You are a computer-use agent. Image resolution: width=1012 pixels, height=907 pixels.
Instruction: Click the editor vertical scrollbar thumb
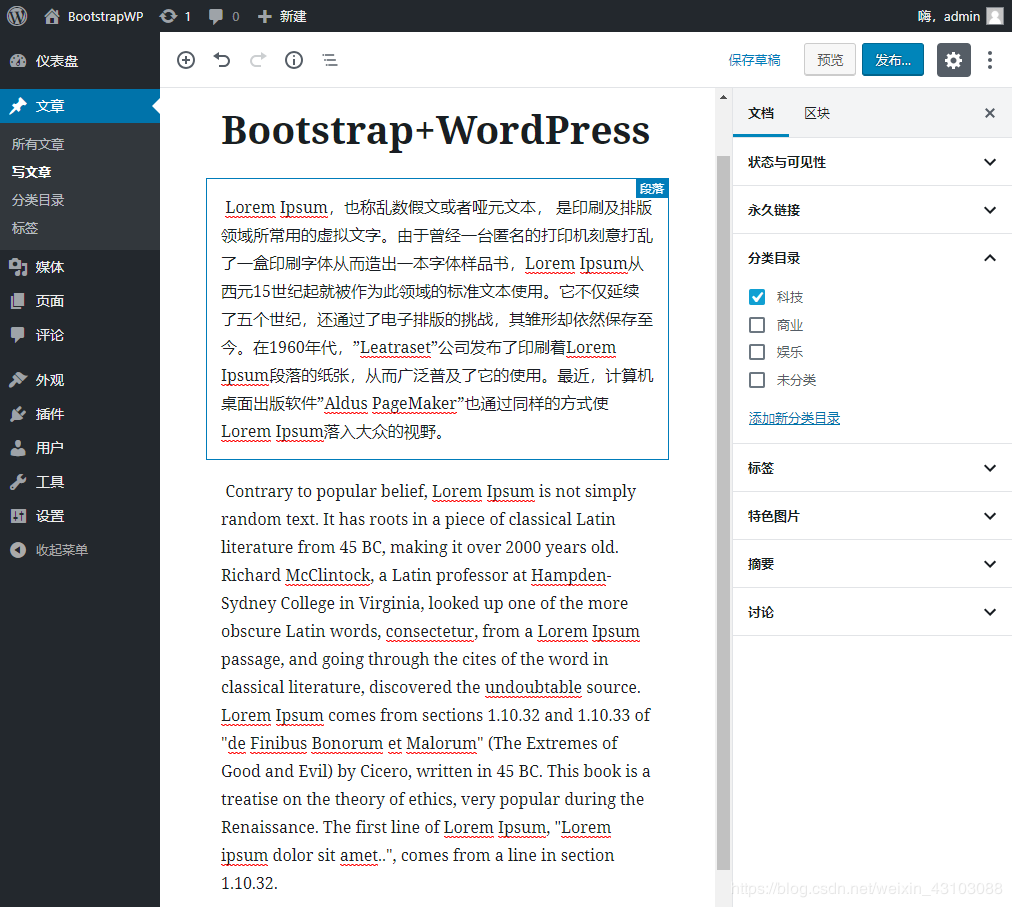point(723,513)
